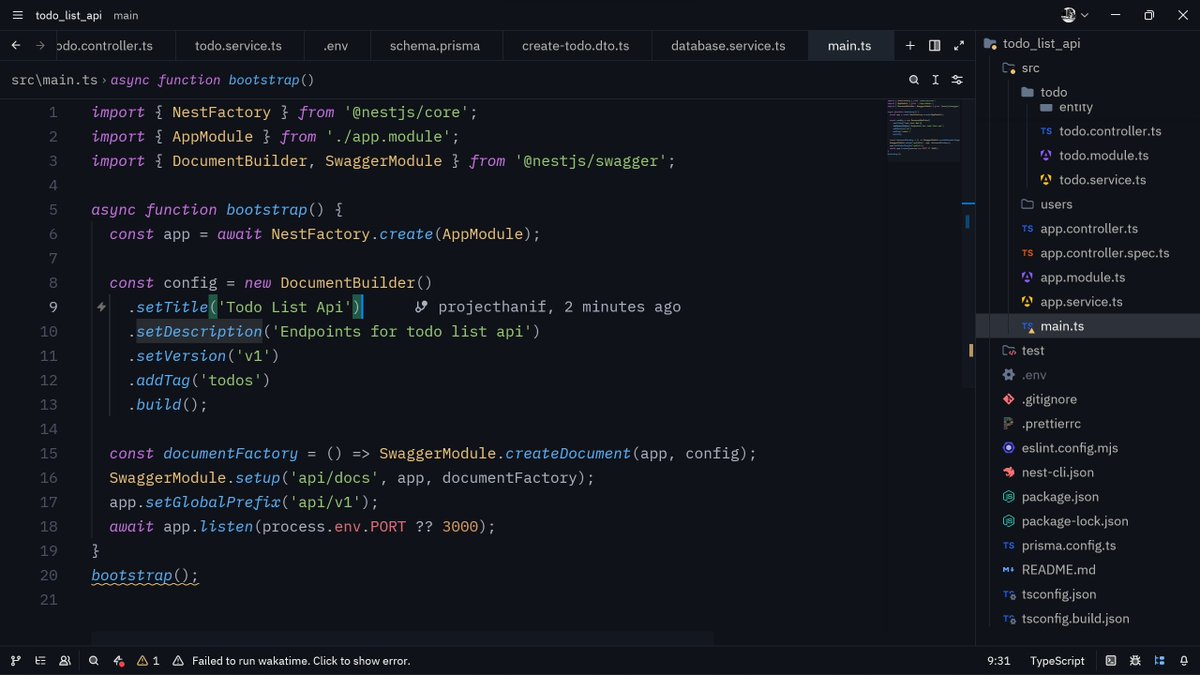
Task: Open the .gitignore file
Action: pos(1088,399)
